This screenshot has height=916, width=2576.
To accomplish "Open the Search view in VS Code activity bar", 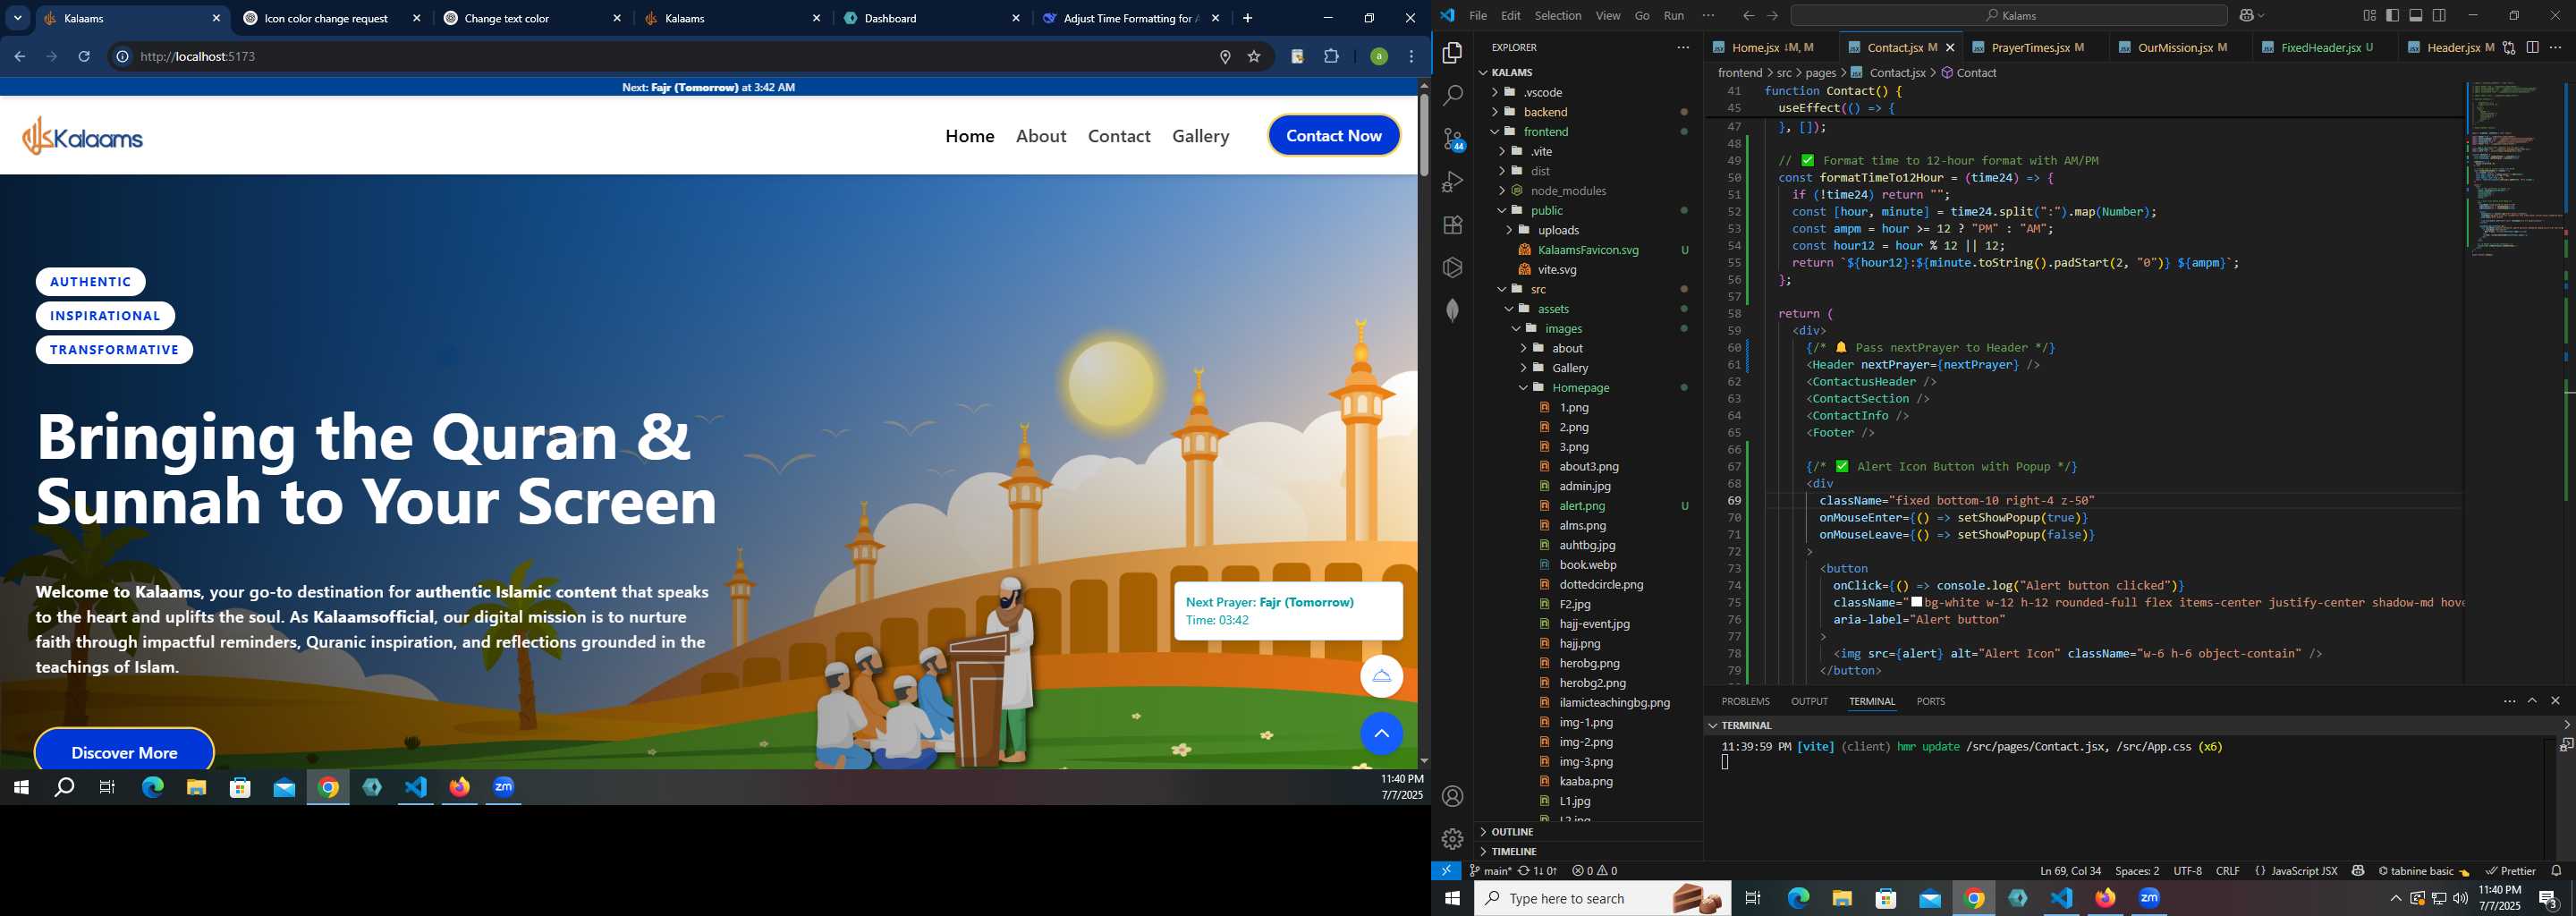I will (1453, 96).
